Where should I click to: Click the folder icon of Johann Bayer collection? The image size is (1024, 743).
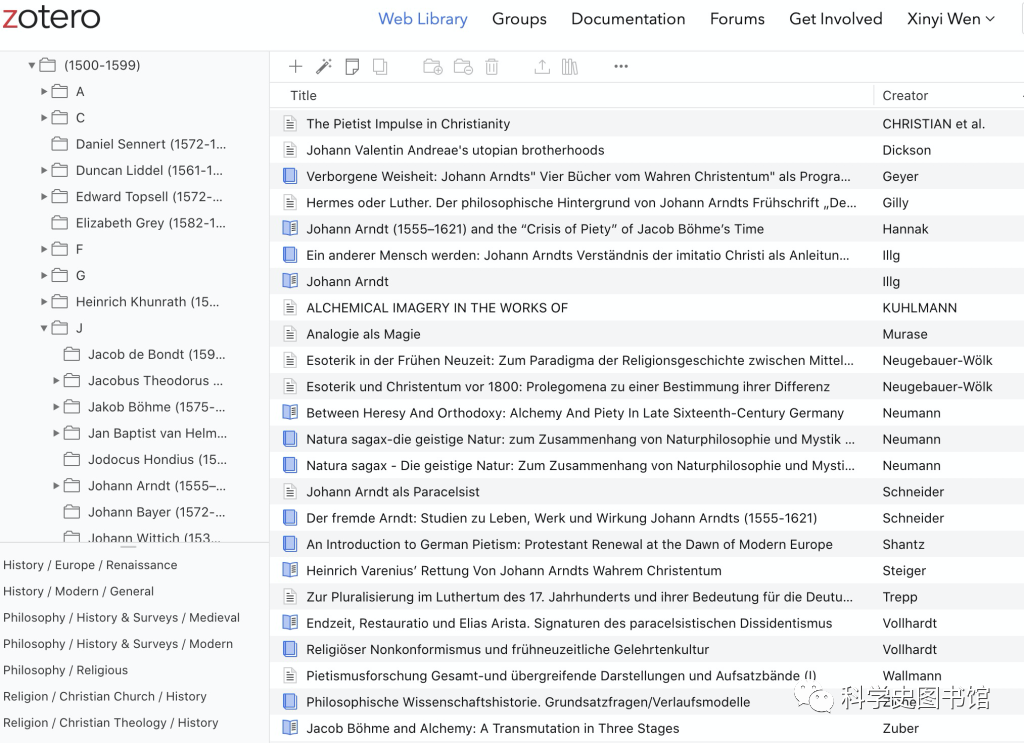coord(72,512)
